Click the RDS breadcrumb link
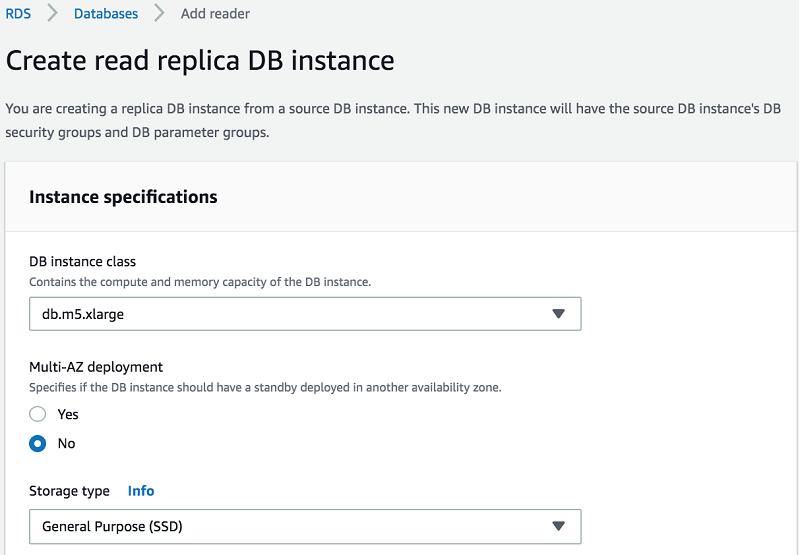The width and height of the screenshot is (800, 555). (x=19, y=14)
